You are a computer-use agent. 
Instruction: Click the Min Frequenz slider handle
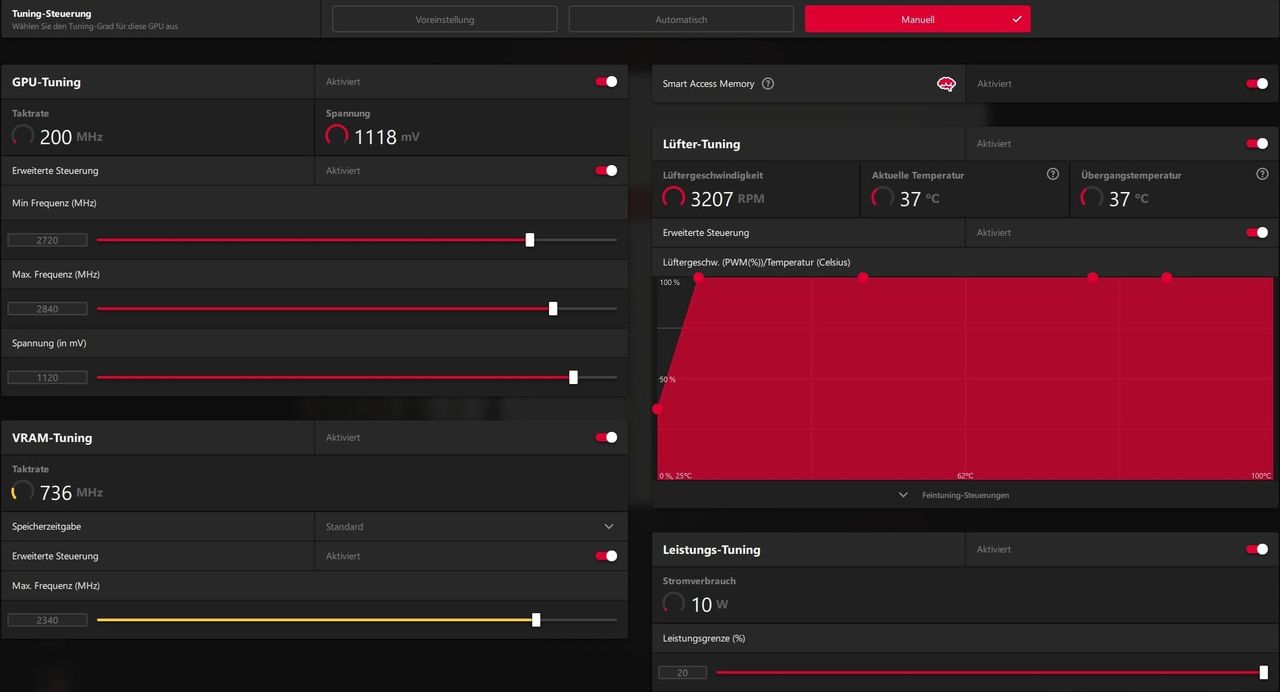pyautogui.click(x=530, y=240)
